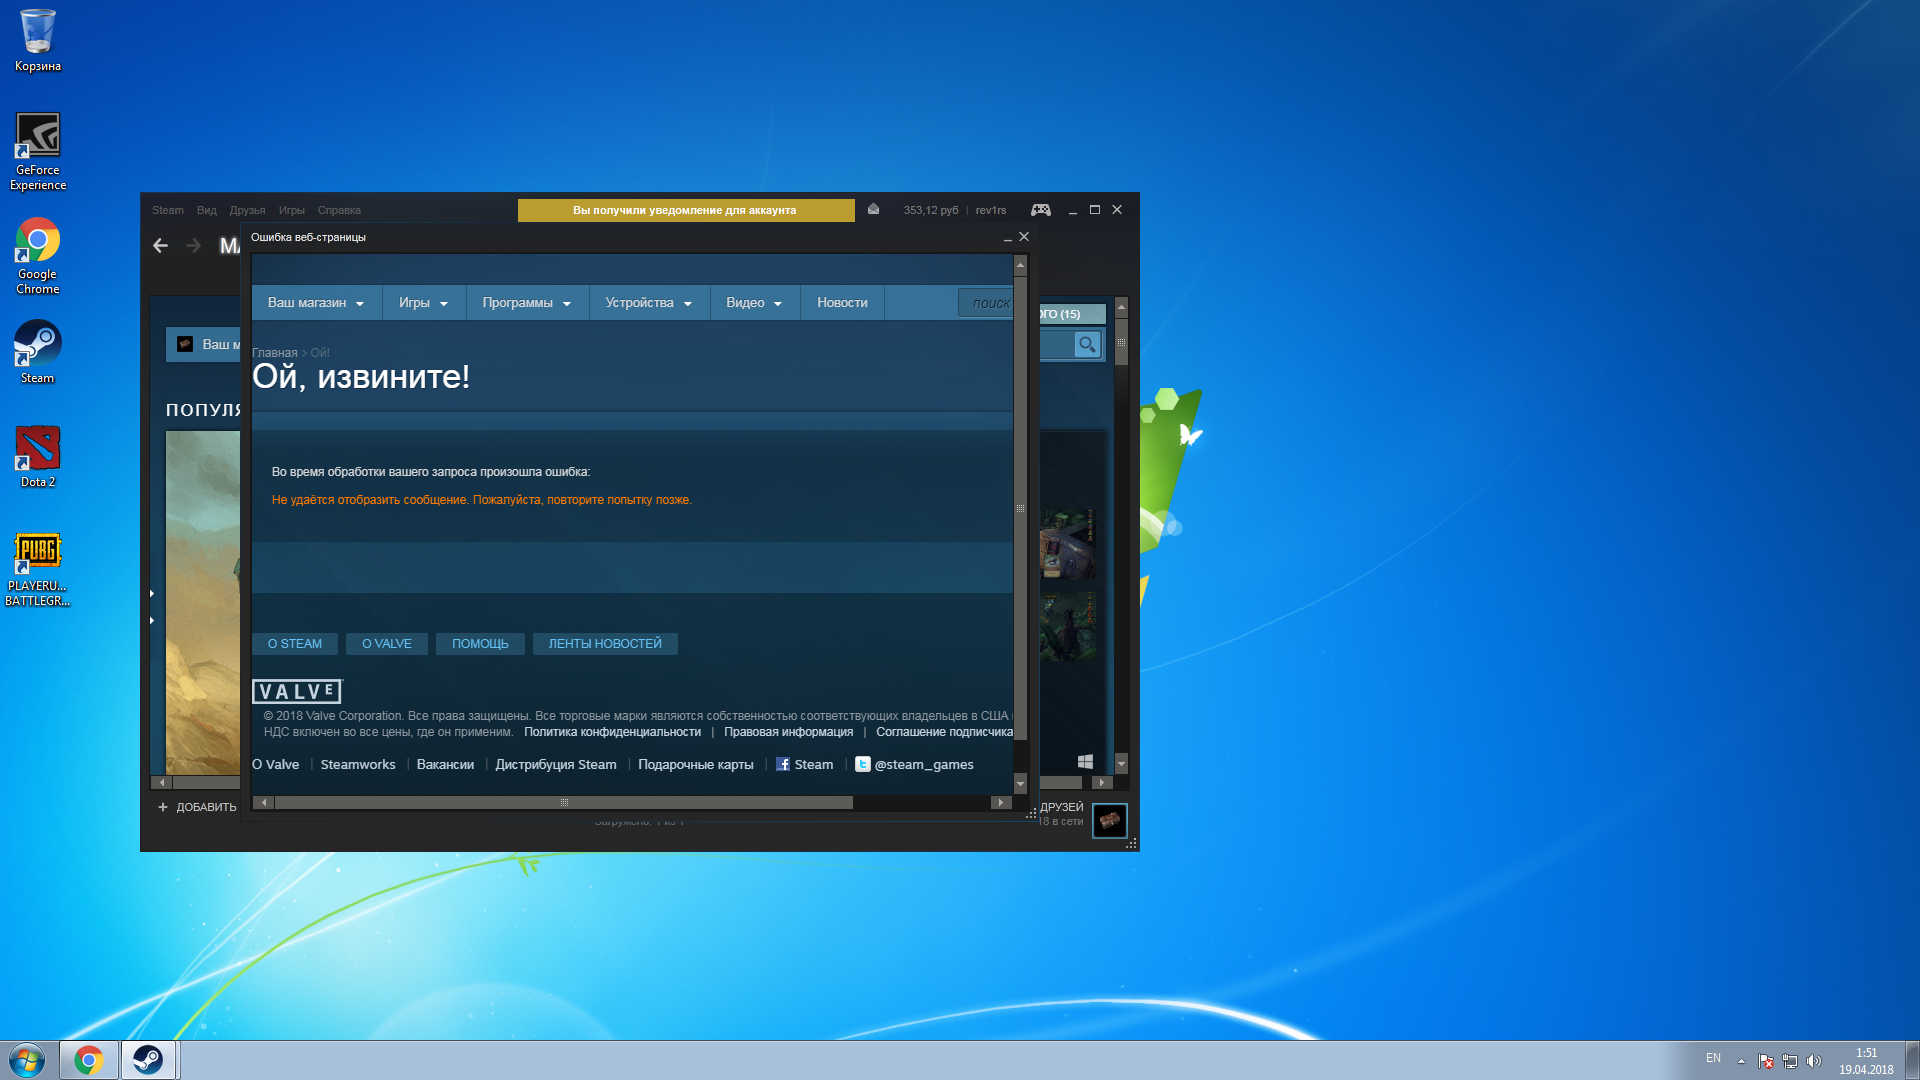Open the Google Chrome desktop shortcut
Screen dimensions: 1920x1080
tap(38, 256)
